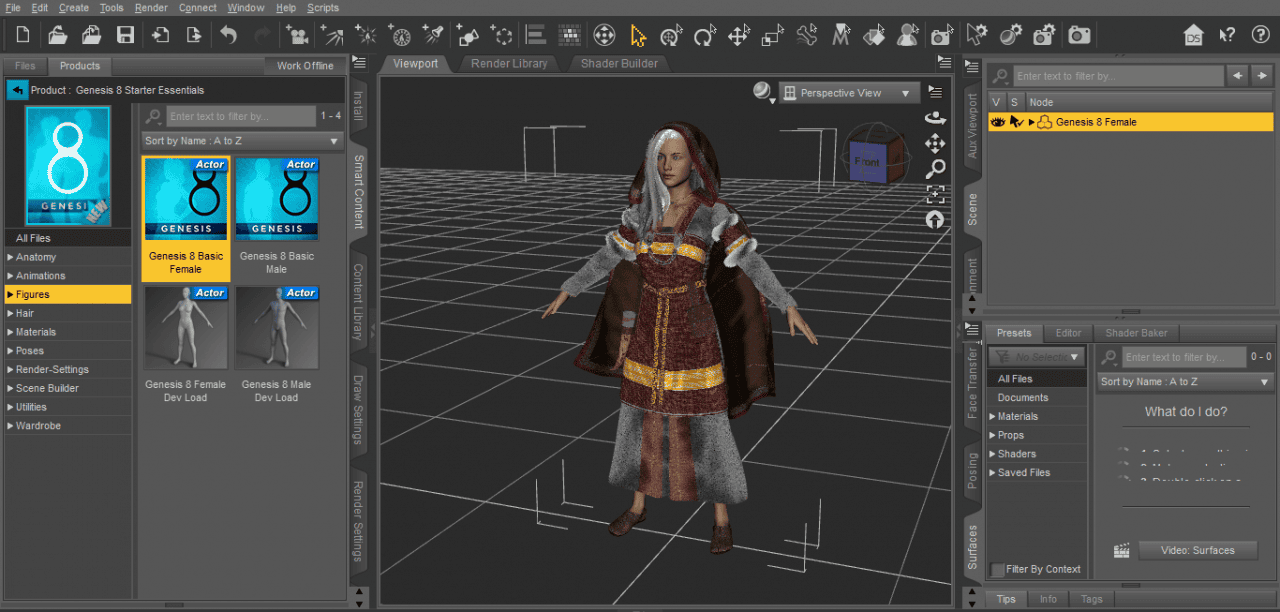Open the Sort by Name : A to Z dropdown

(241, 140)
